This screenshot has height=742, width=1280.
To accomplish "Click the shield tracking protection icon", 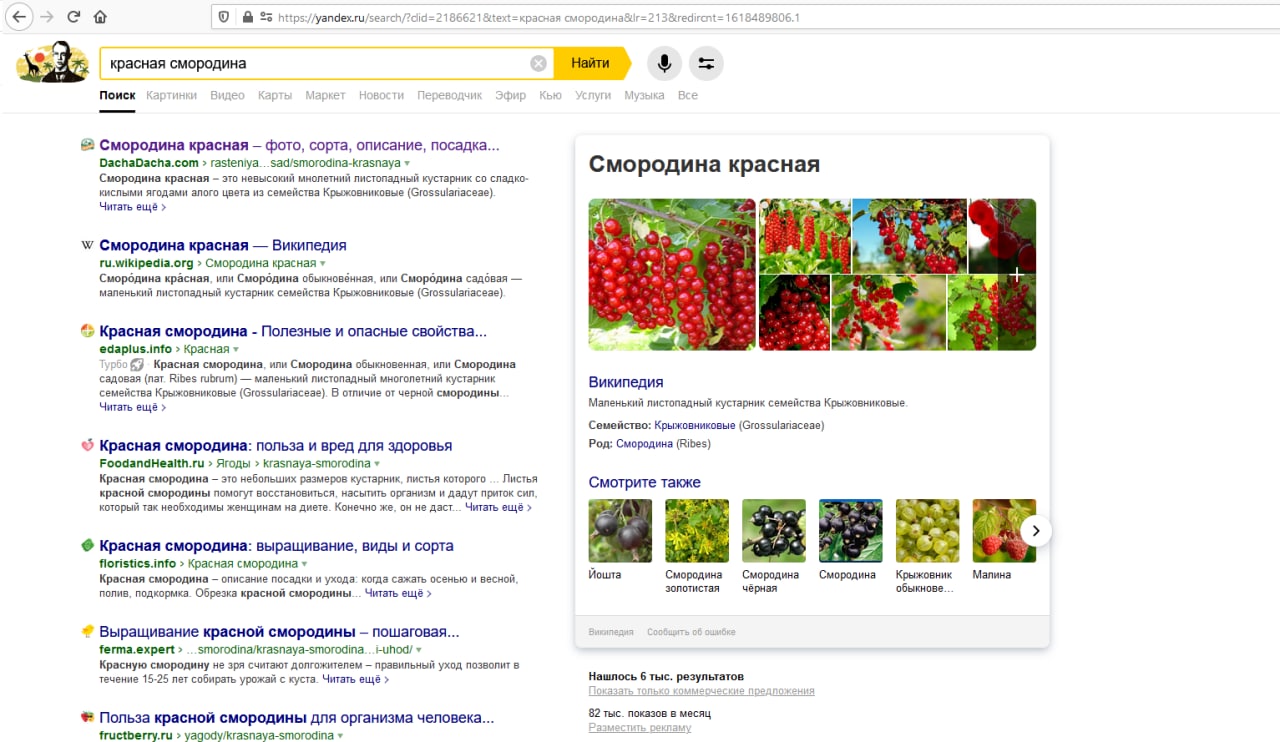I will click(x=223, y=17).
